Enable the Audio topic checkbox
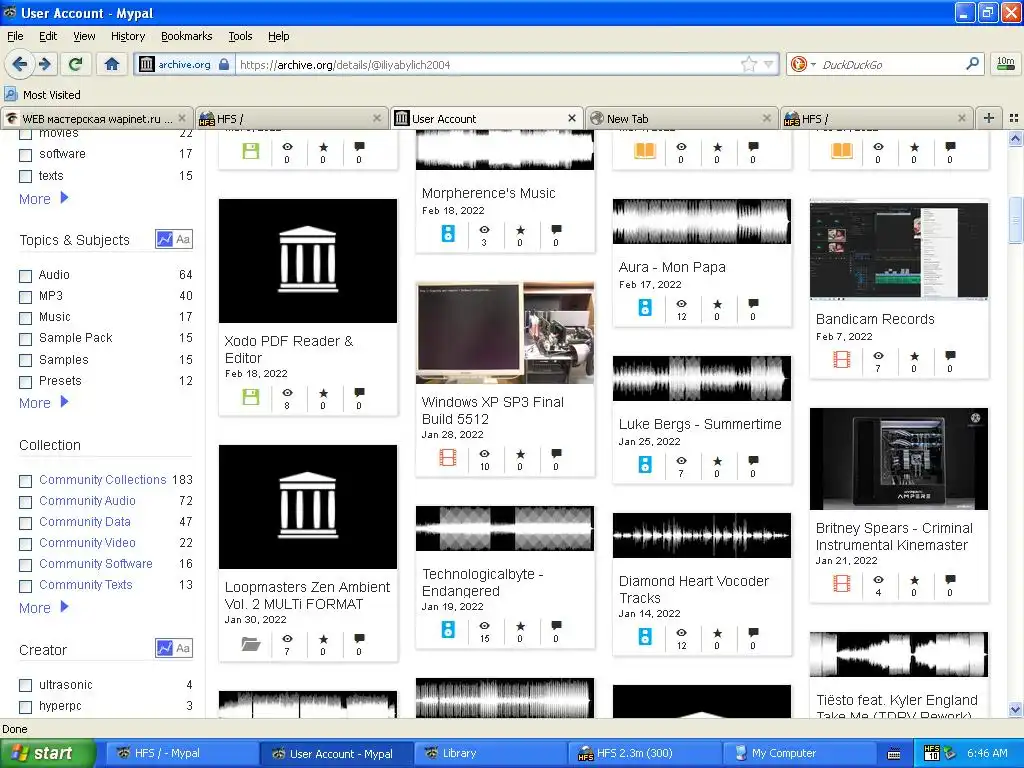This screenshot has height=768, width=1024. click(x=25, y=276)
